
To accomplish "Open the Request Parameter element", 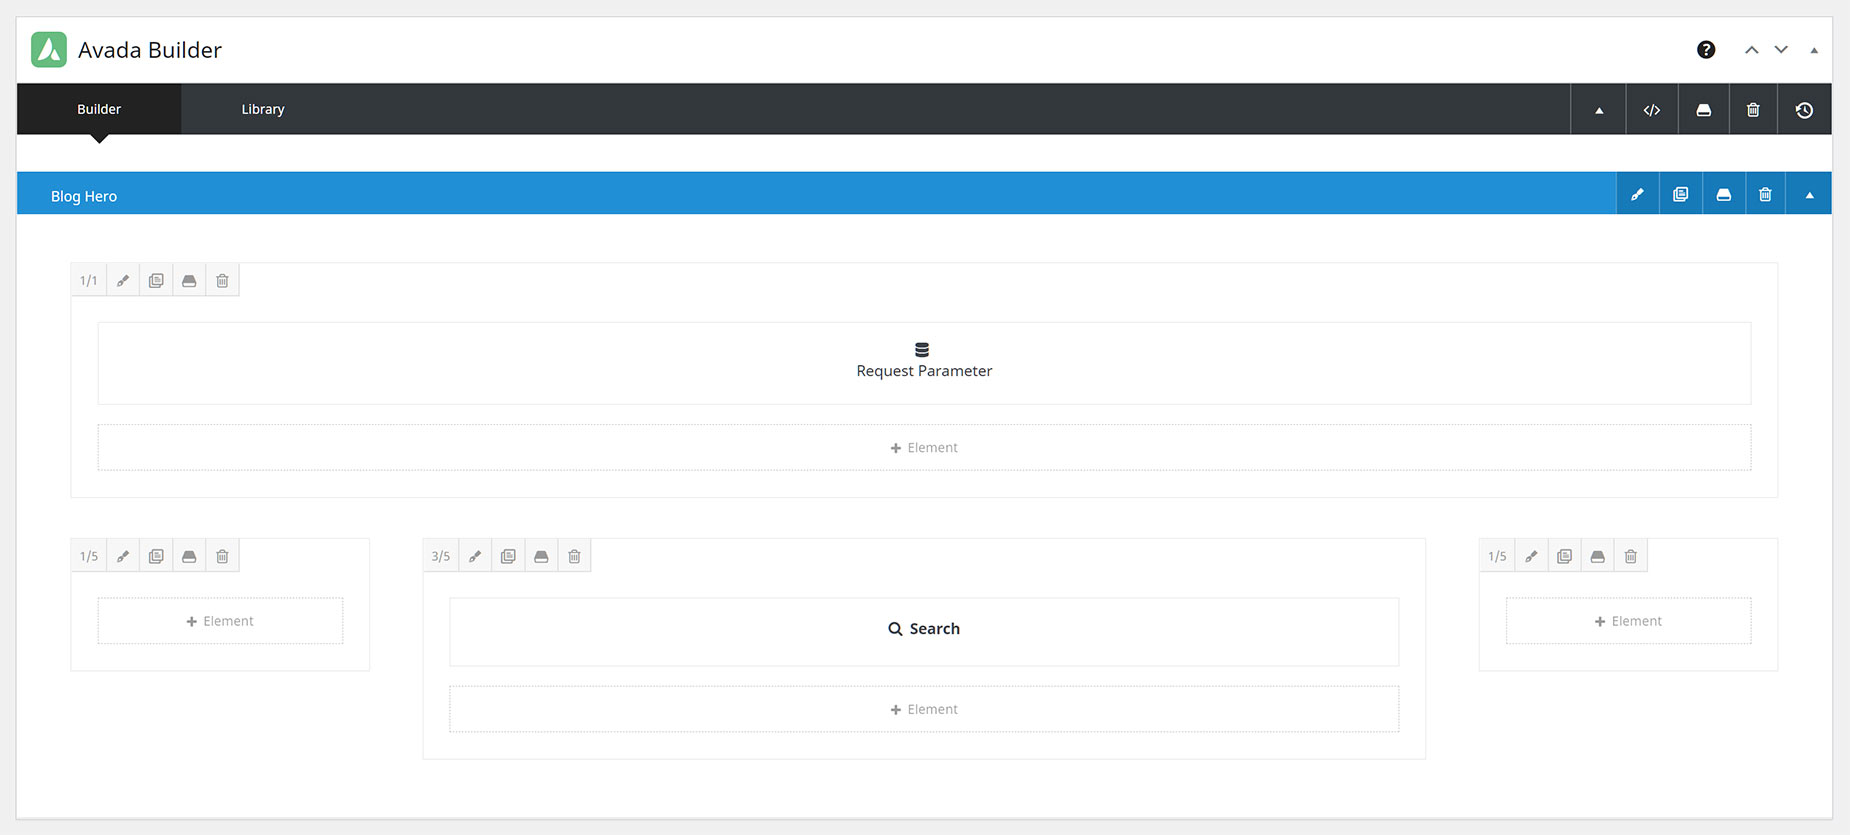I will coord(924,363).
